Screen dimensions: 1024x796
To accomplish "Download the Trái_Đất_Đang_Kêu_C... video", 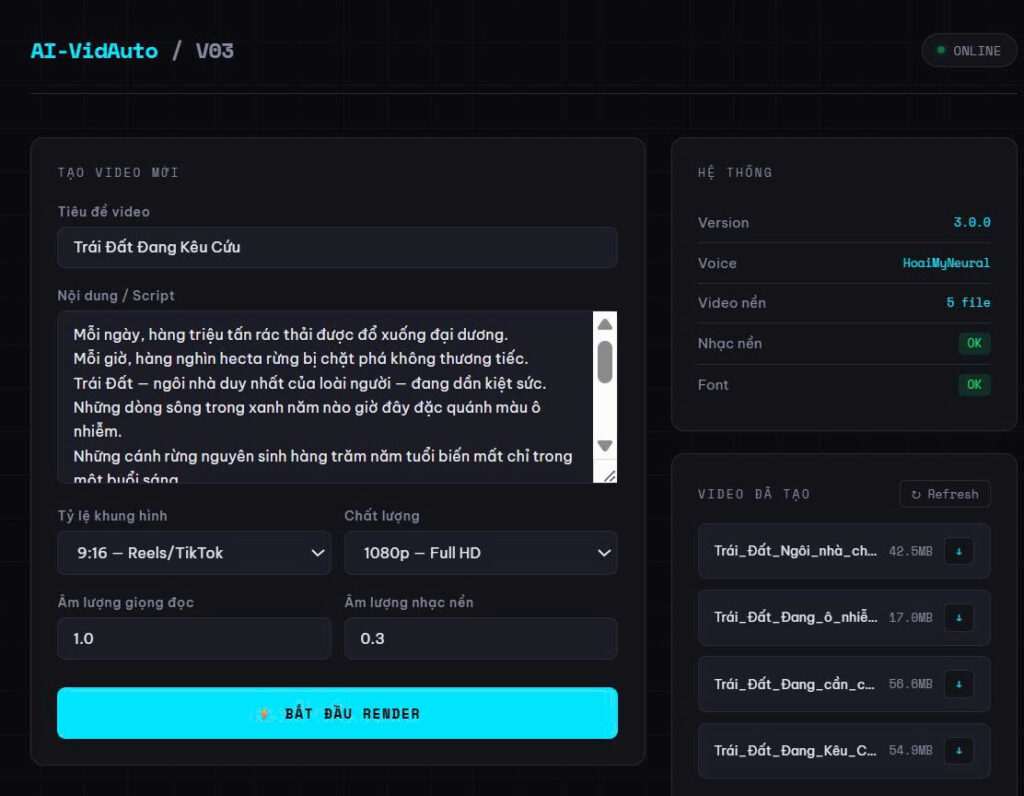I will point(959,751).
